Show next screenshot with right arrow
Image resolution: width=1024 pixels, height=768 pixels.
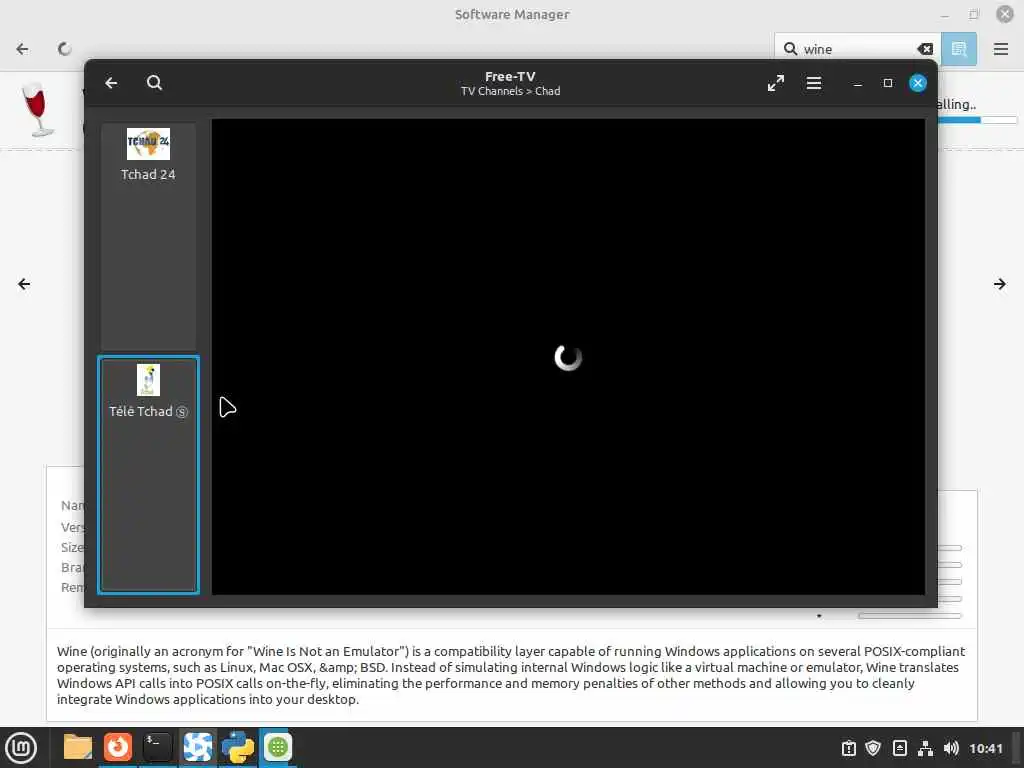[x=1000, y=284]
